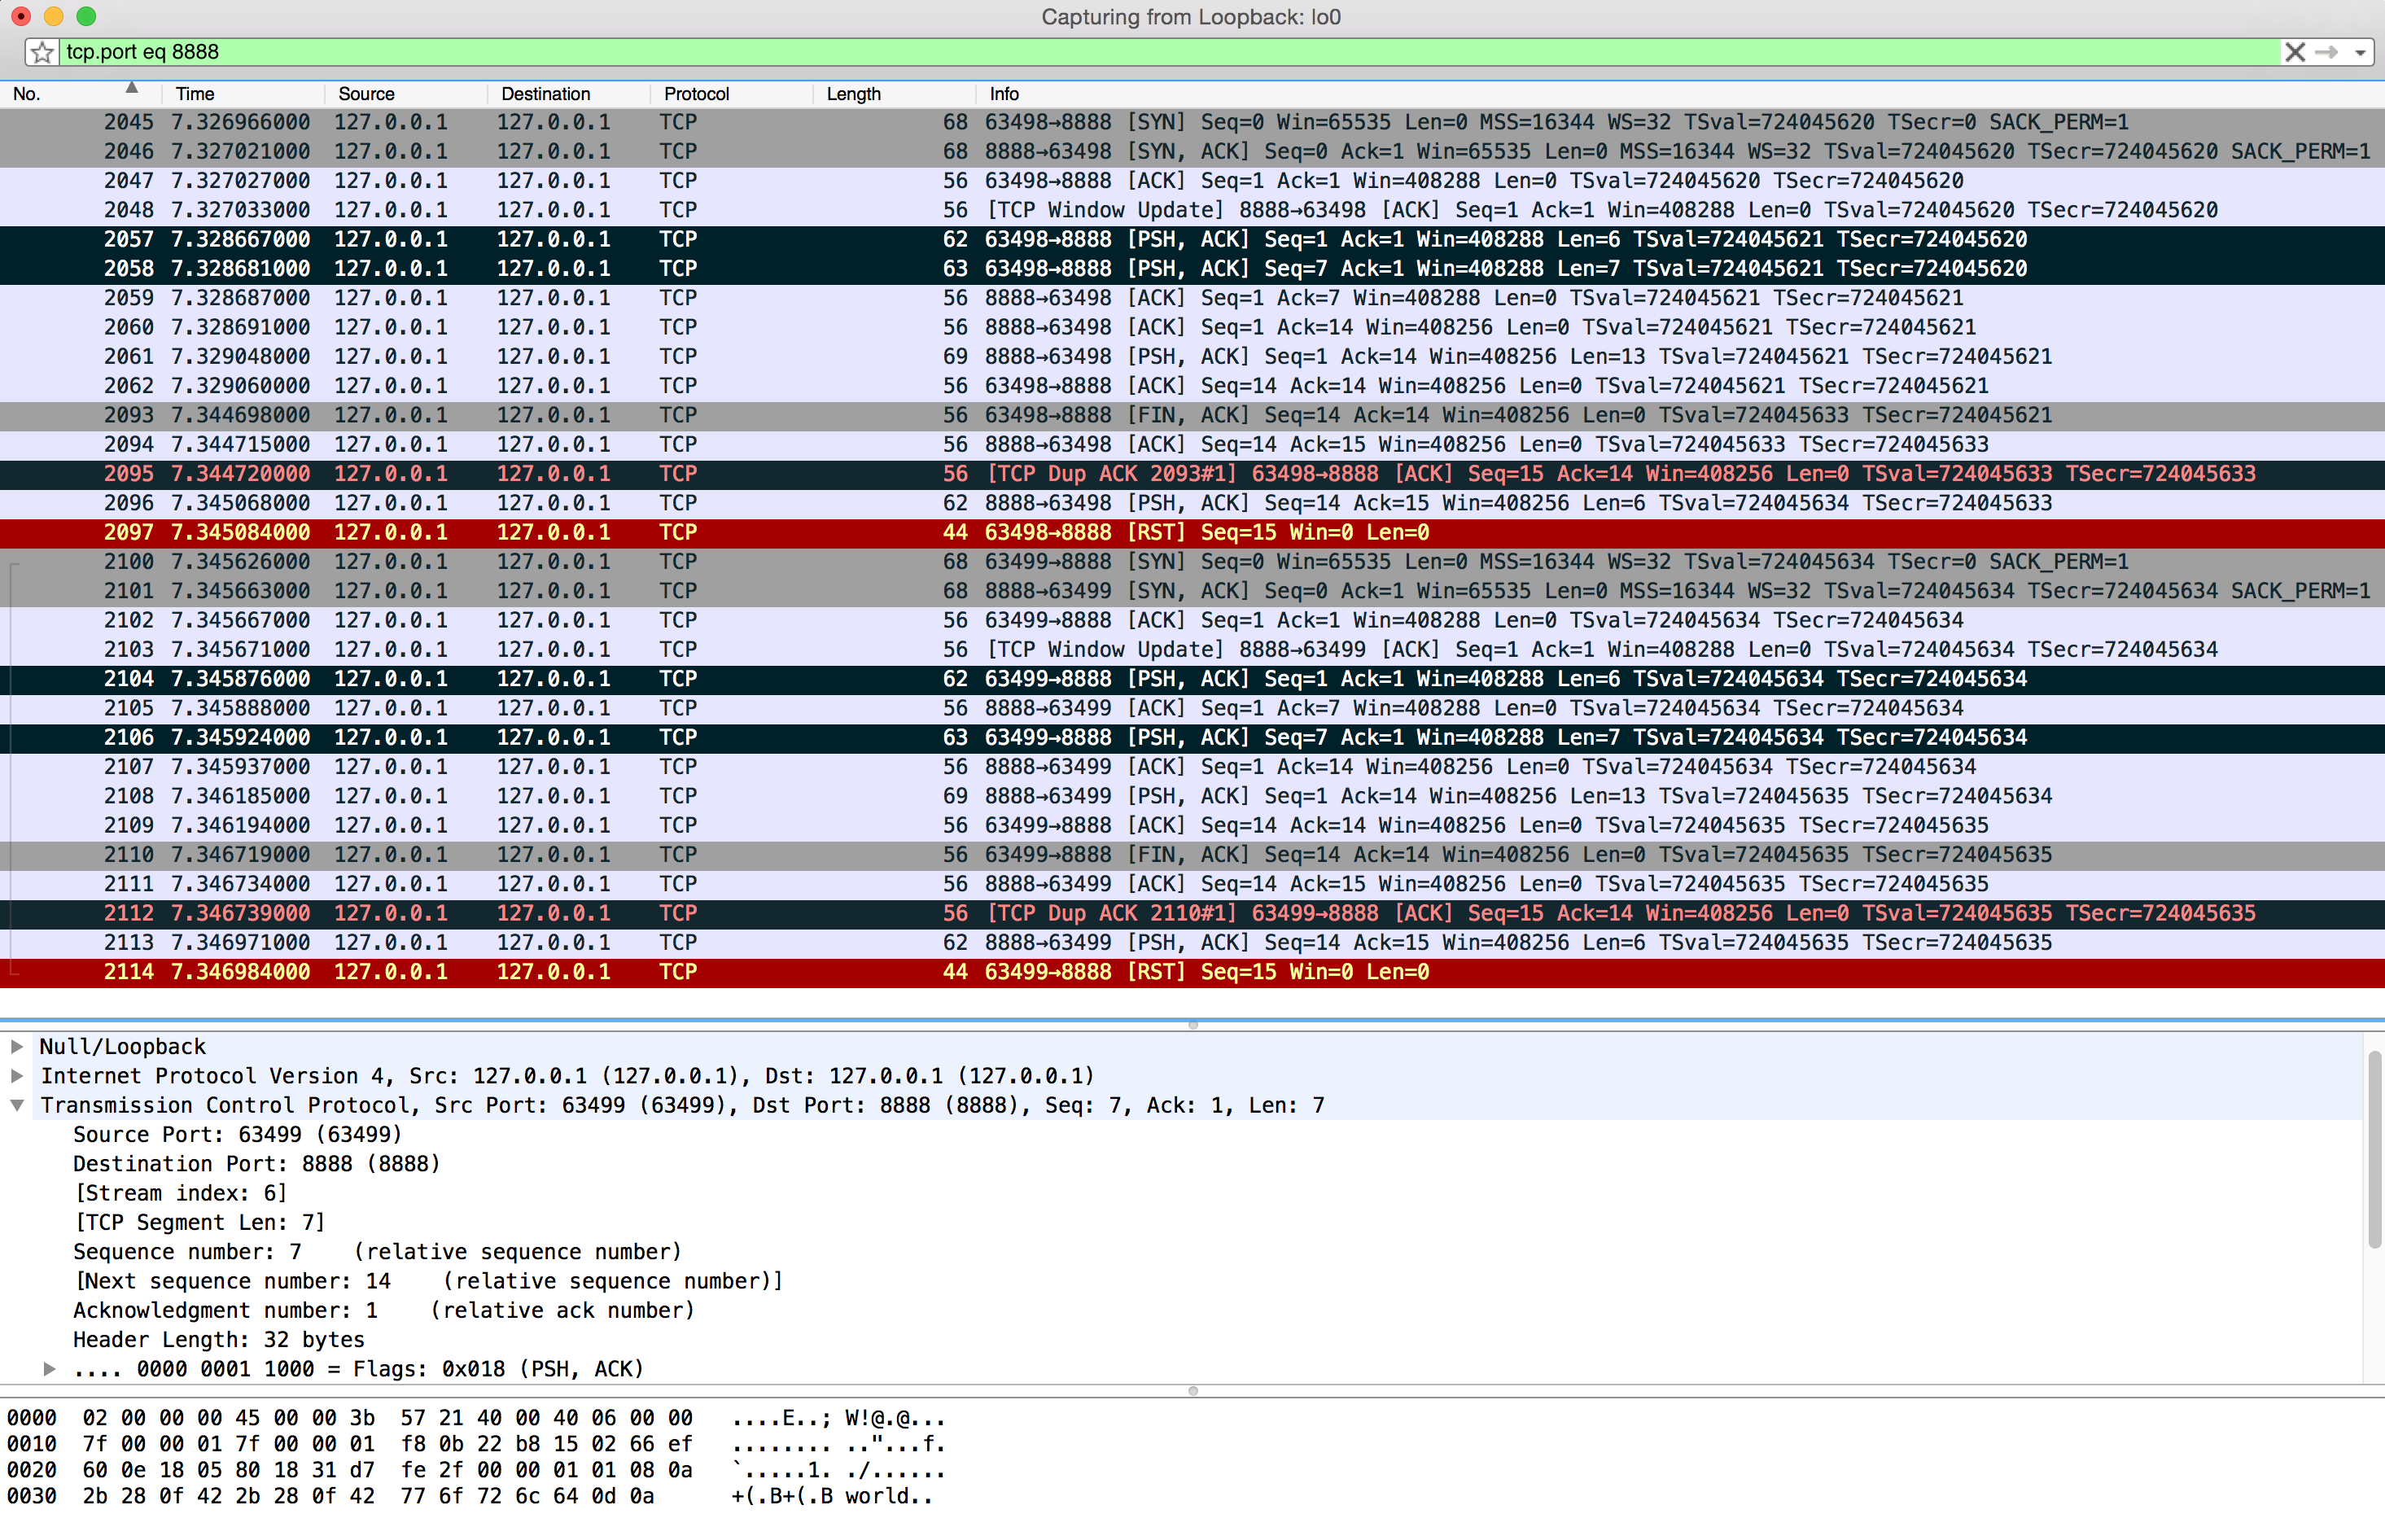Sort by the Time column header
Image resolution: width=2385 pixels, height=1540 pixels.
195,94
